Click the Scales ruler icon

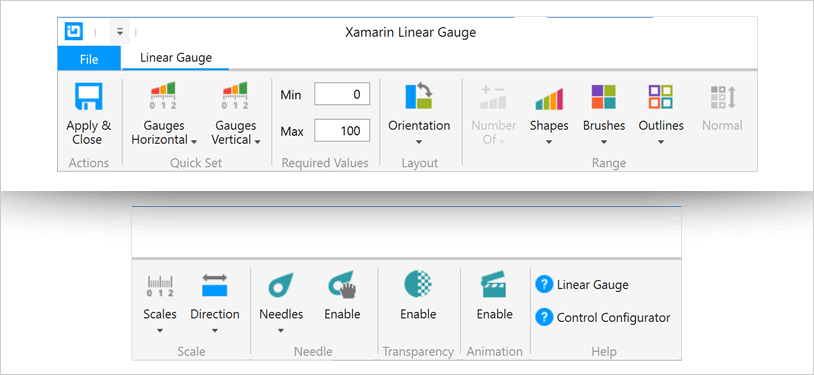(160, 286)
